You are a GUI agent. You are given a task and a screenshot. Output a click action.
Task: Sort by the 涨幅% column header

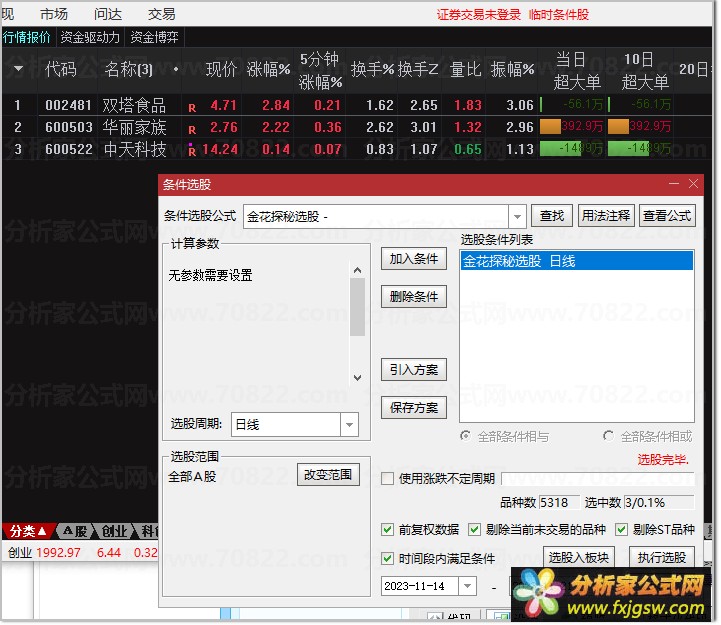[x=269, y=69]
